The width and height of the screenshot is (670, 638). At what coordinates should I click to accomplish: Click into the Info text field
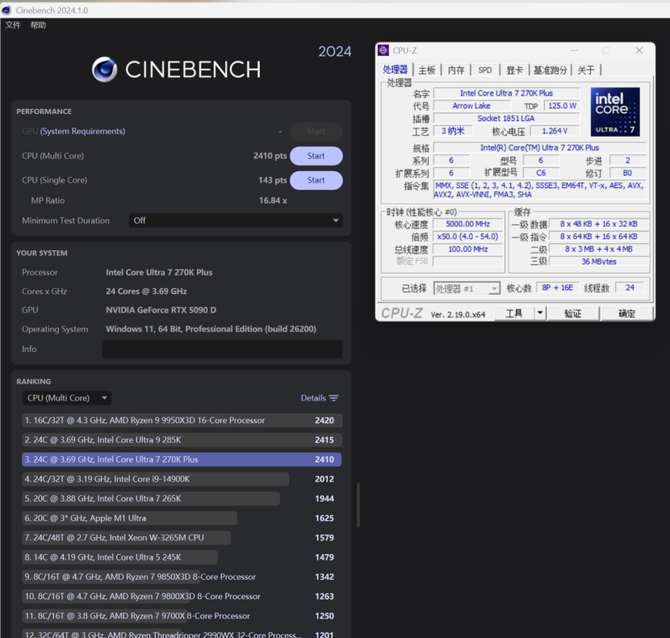coord(222,349)
